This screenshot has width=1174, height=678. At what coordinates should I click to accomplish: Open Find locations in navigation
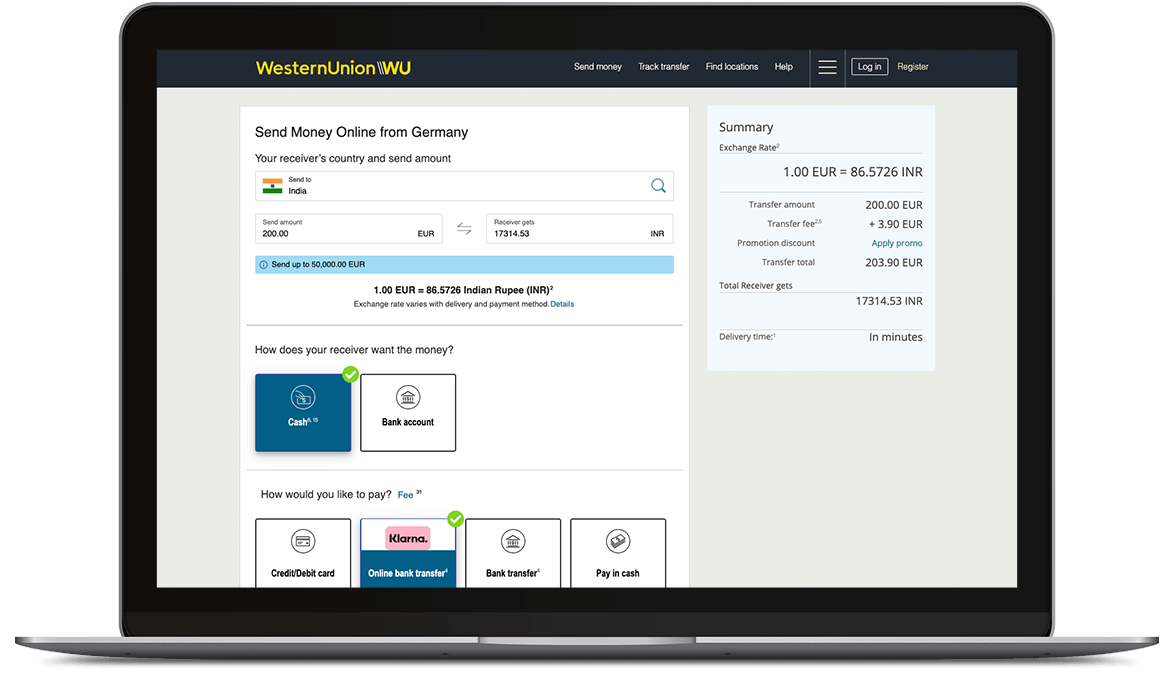[x=732, y=67]
